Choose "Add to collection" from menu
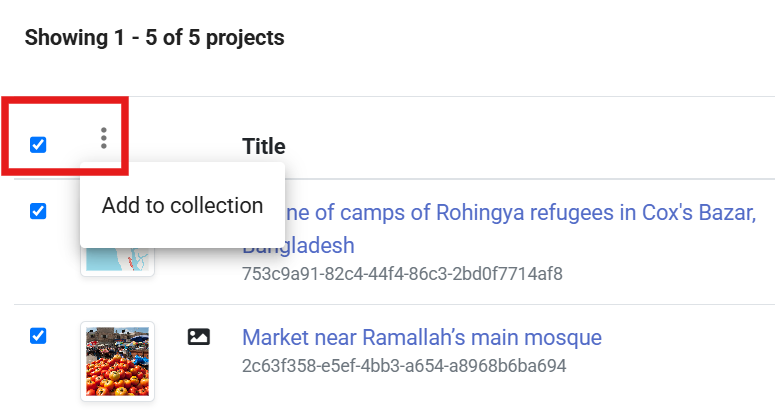 [x=182, y=206]
